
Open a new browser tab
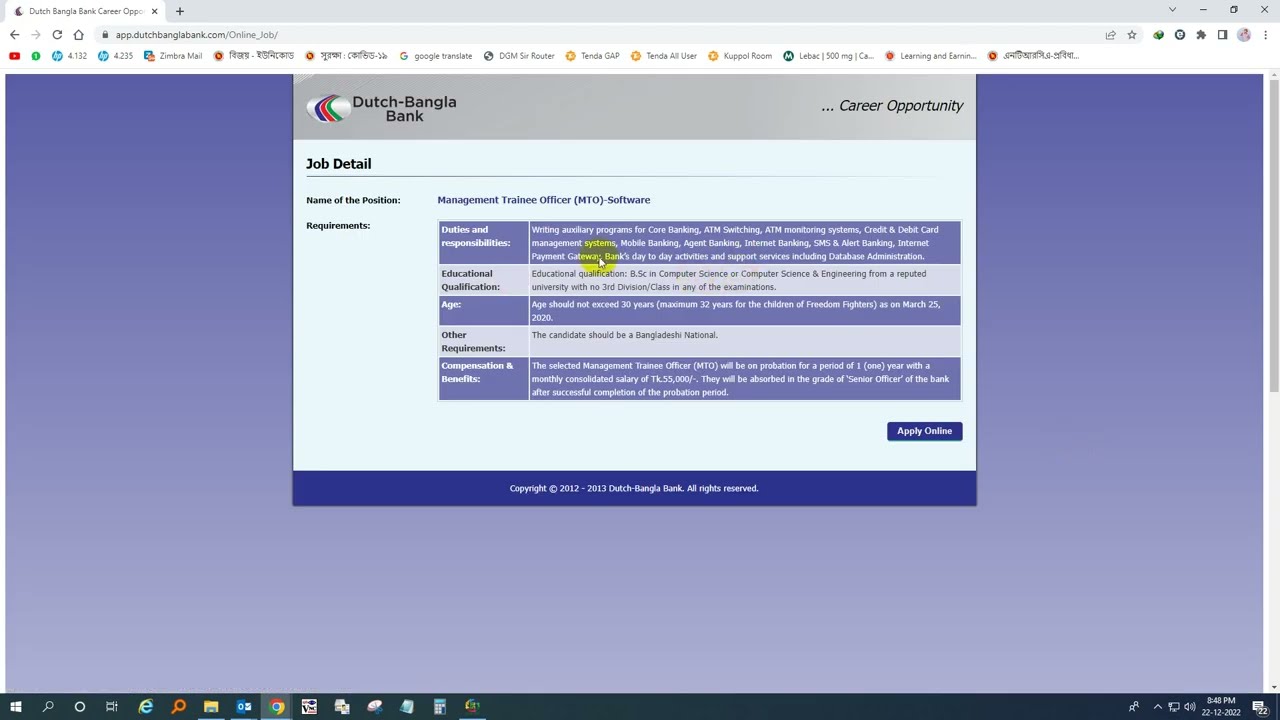coord(180,11)
